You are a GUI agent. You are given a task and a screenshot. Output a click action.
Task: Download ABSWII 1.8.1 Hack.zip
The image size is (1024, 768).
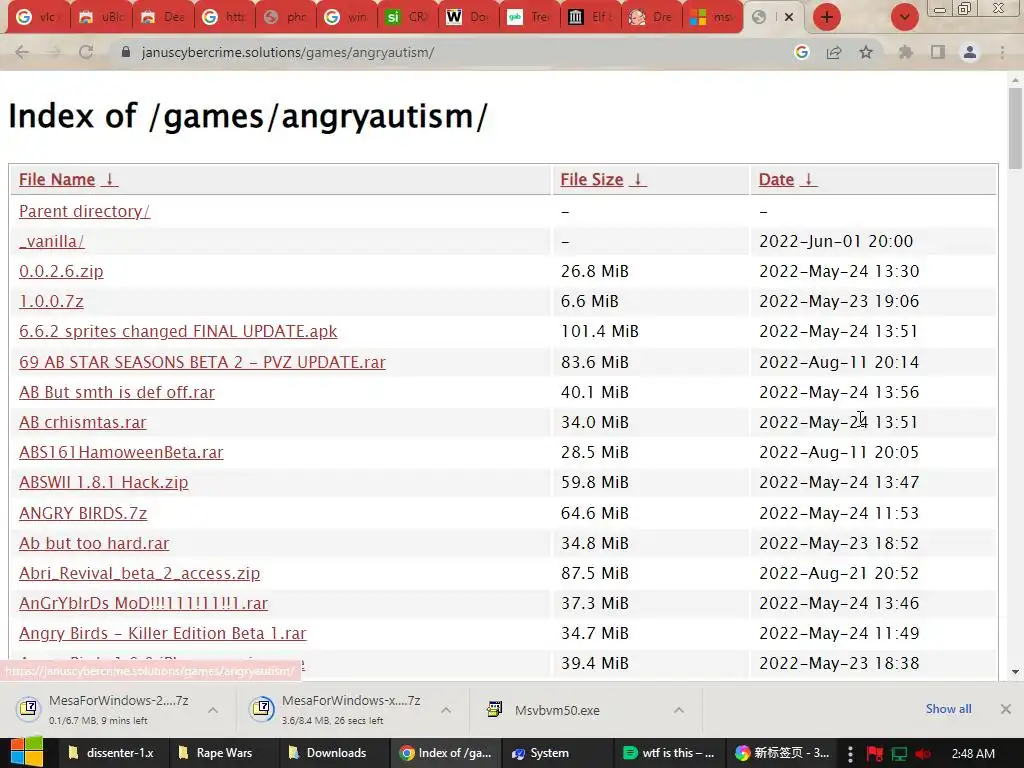pos(103,483)
